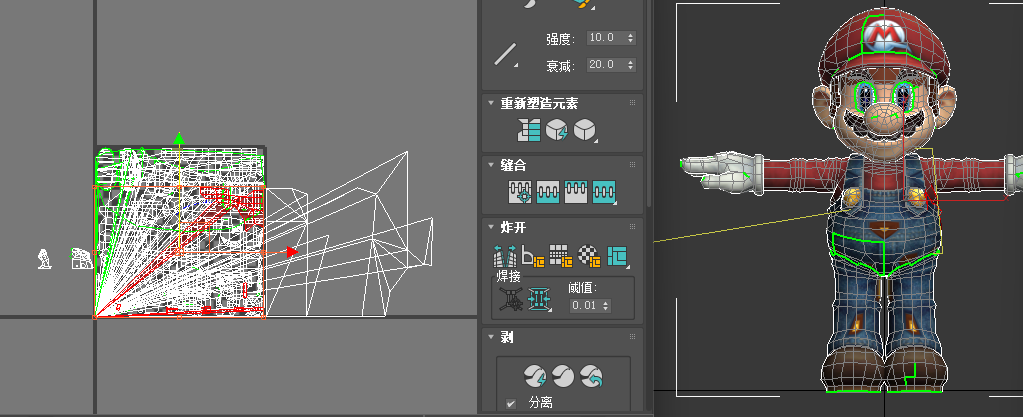Choose the linear falloff diagonal-line brush icon
The height and width of the screenshot is (417, 1023).
tap(506, 54)
